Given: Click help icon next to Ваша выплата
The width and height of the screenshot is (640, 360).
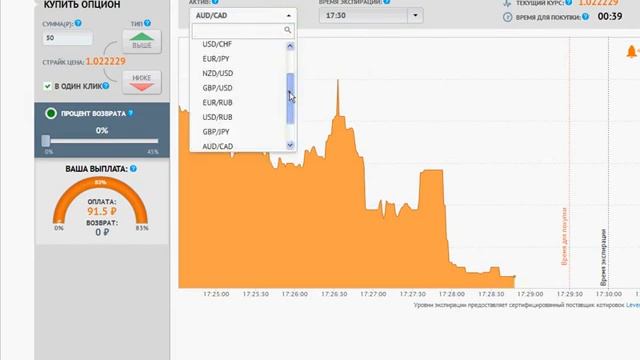Looking at the screenshot, I should [133, 168].
